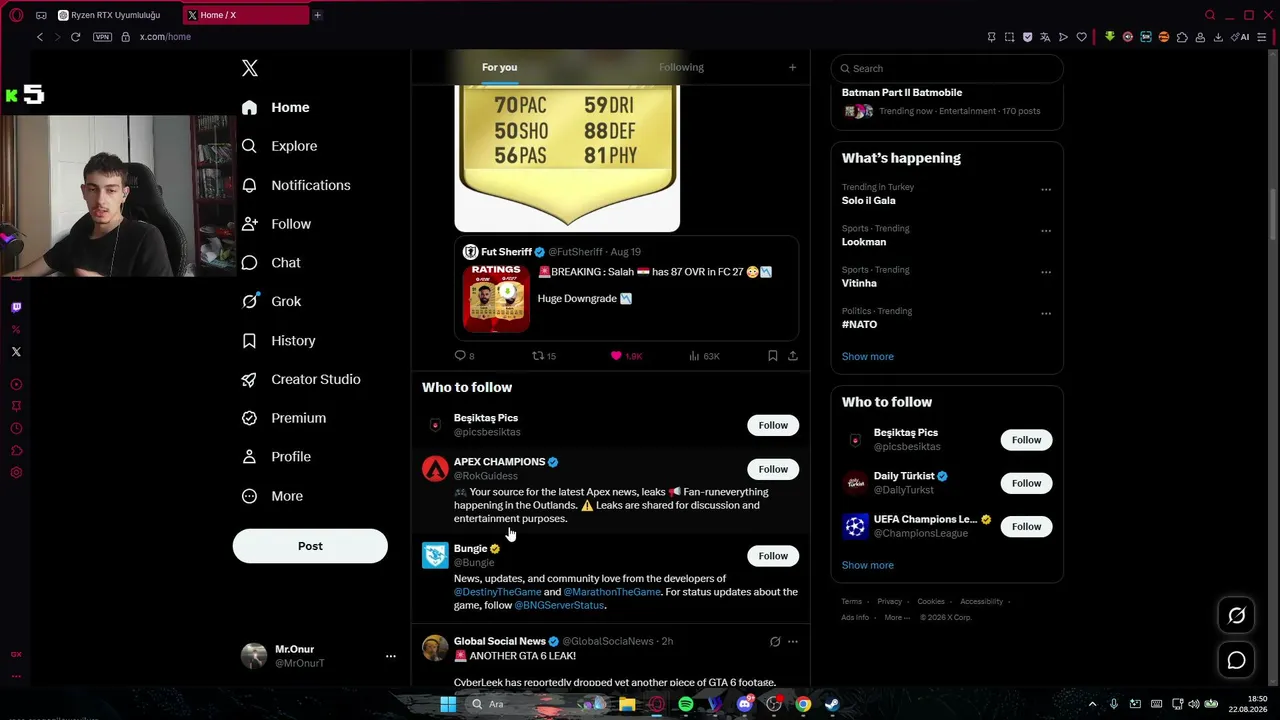Open the browser snapshot tool icon
1280x720 pixels.
click(x=1010, y=37)
